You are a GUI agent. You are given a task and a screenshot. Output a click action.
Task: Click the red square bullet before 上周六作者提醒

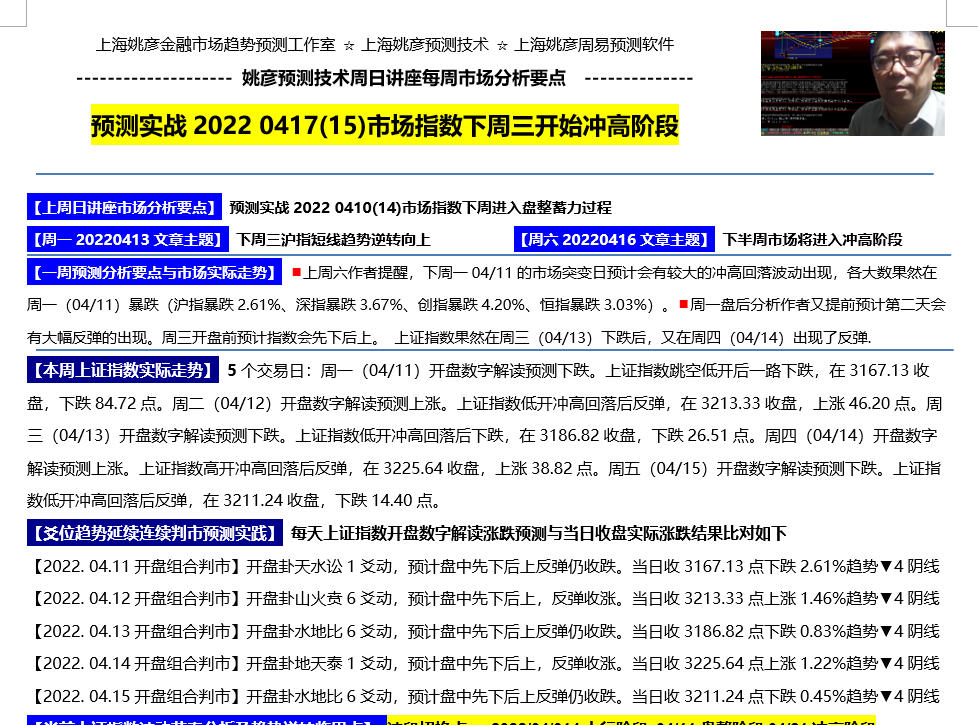pyautogui.click(x=296, y=272)
